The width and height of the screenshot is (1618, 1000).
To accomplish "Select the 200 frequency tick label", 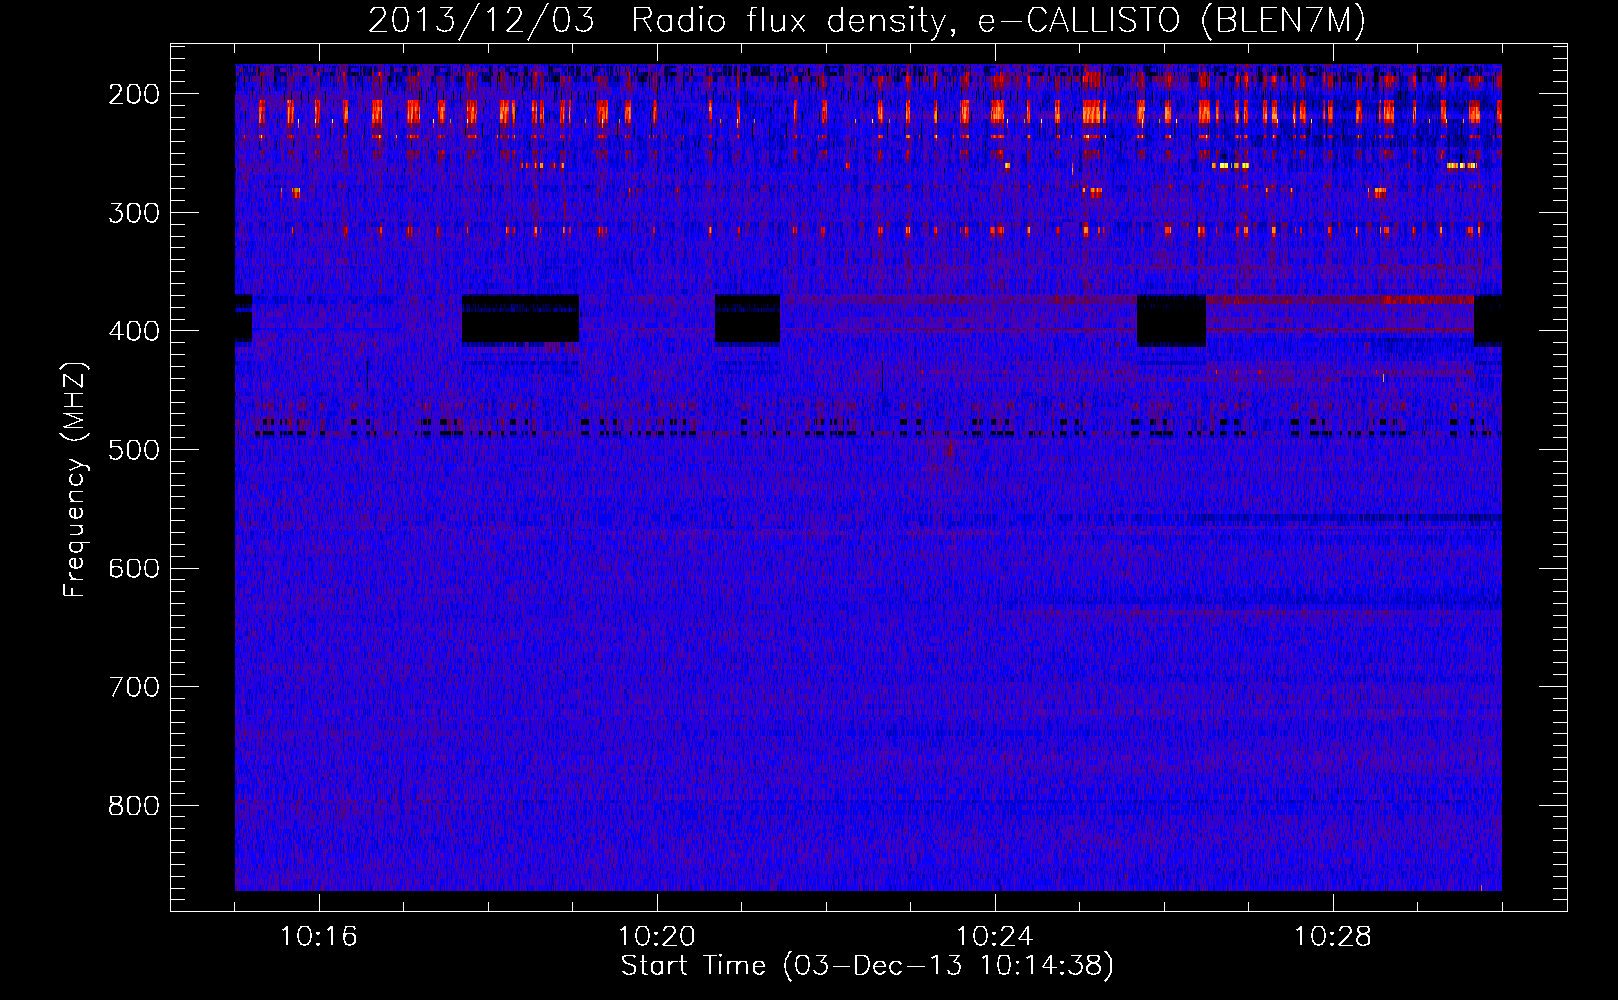I will pos(133,94).
